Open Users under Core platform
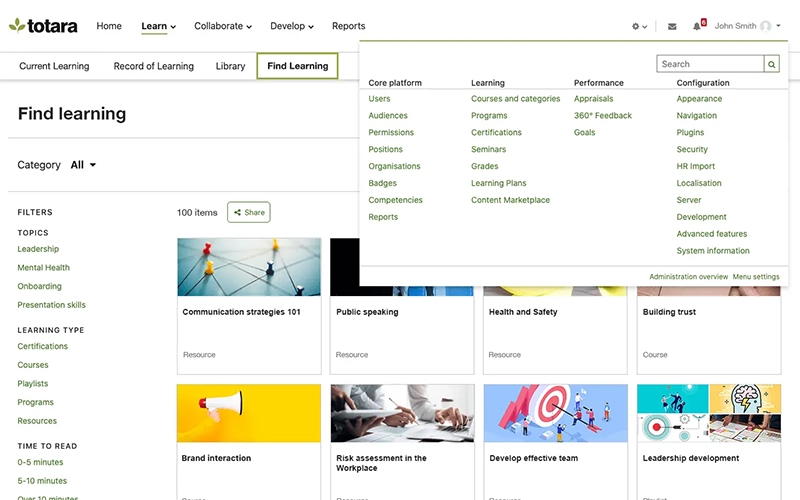Viewport: 800px width, 500px height. (x=379, y=98)
